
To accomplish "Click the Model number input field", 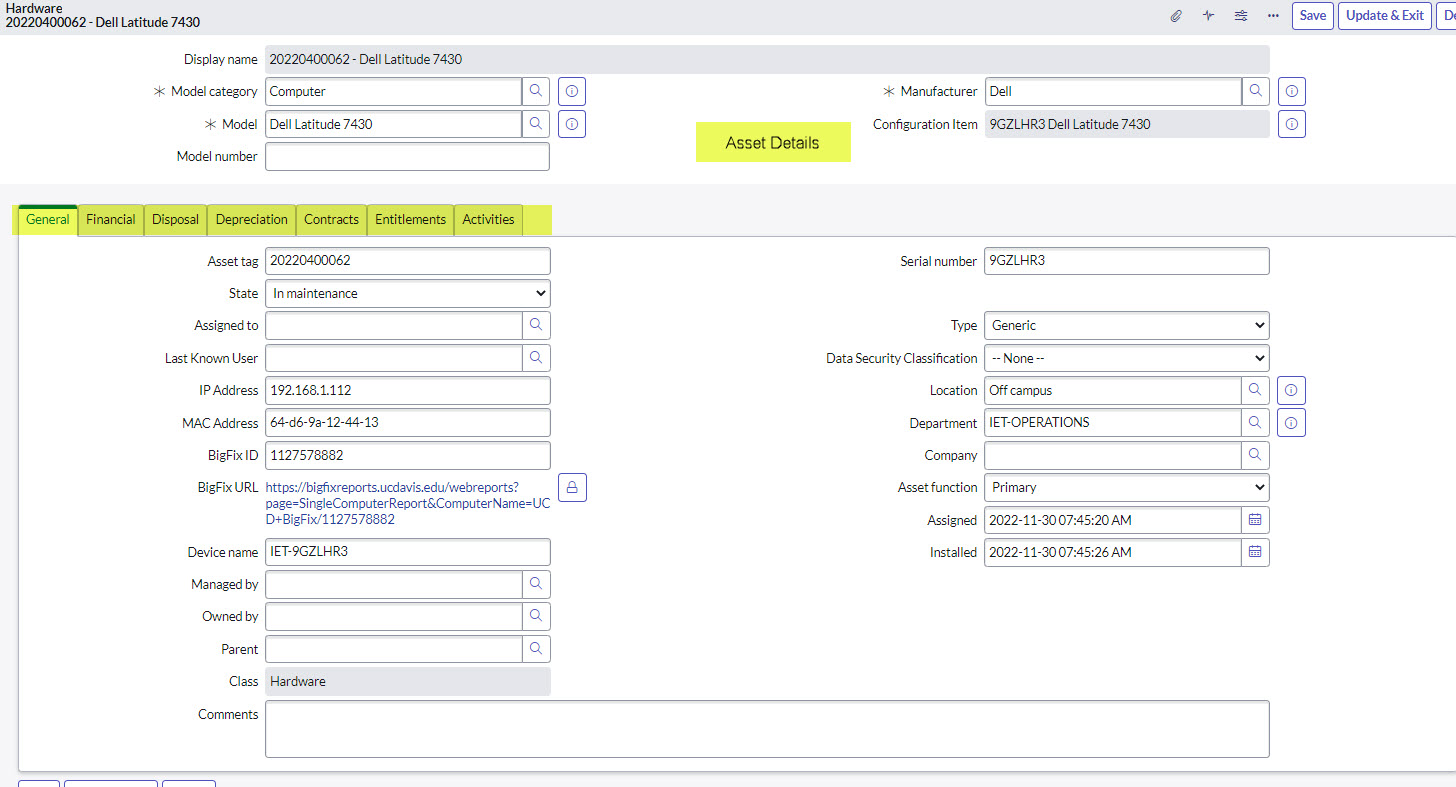I will [407, 157].
